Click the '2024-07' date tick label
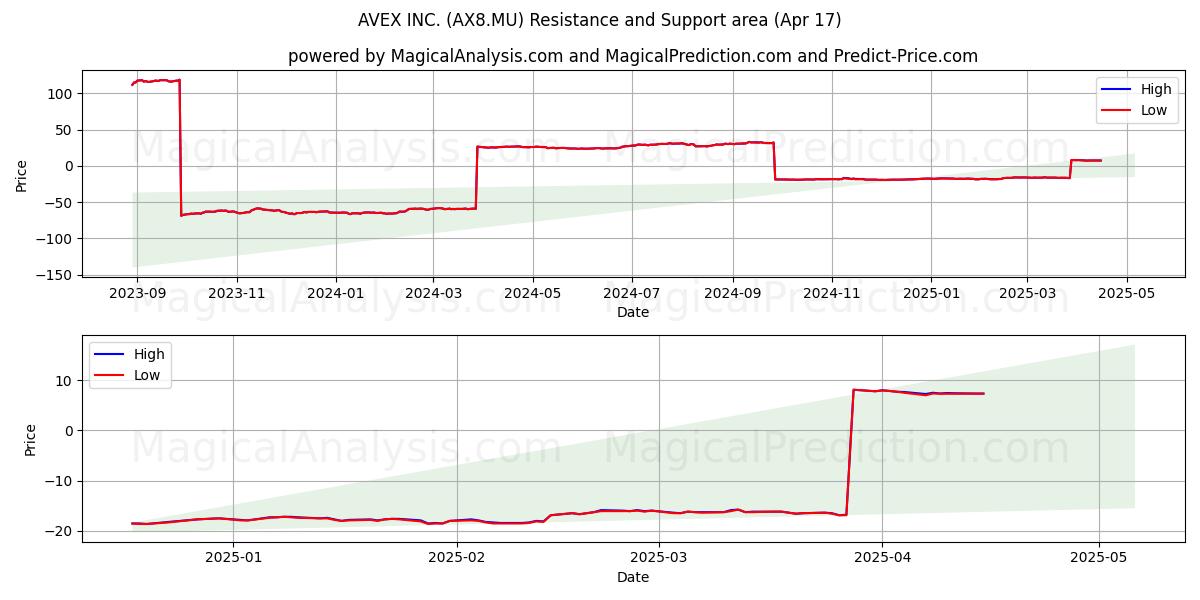The image size is (1200, 600). pos(631,294)
